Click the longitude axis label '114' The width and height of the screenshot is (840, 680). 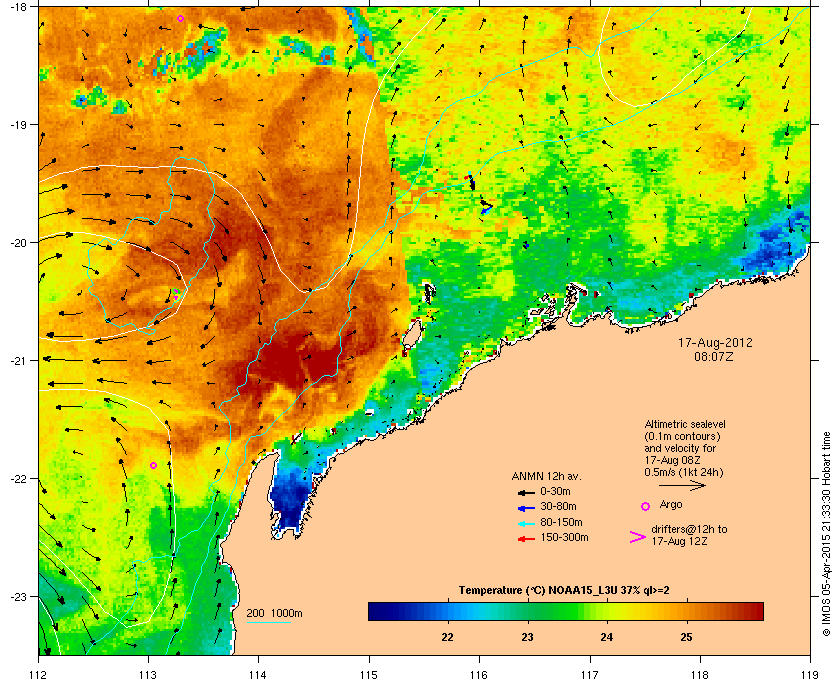click(258, 675)
